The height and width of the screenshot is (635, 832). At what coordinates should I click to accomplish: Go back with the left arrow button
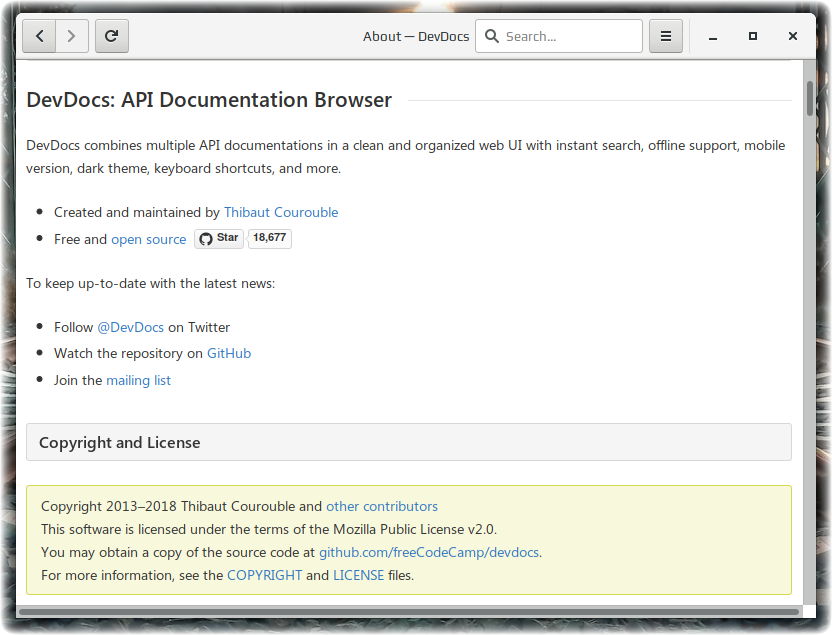click(39, 36)
